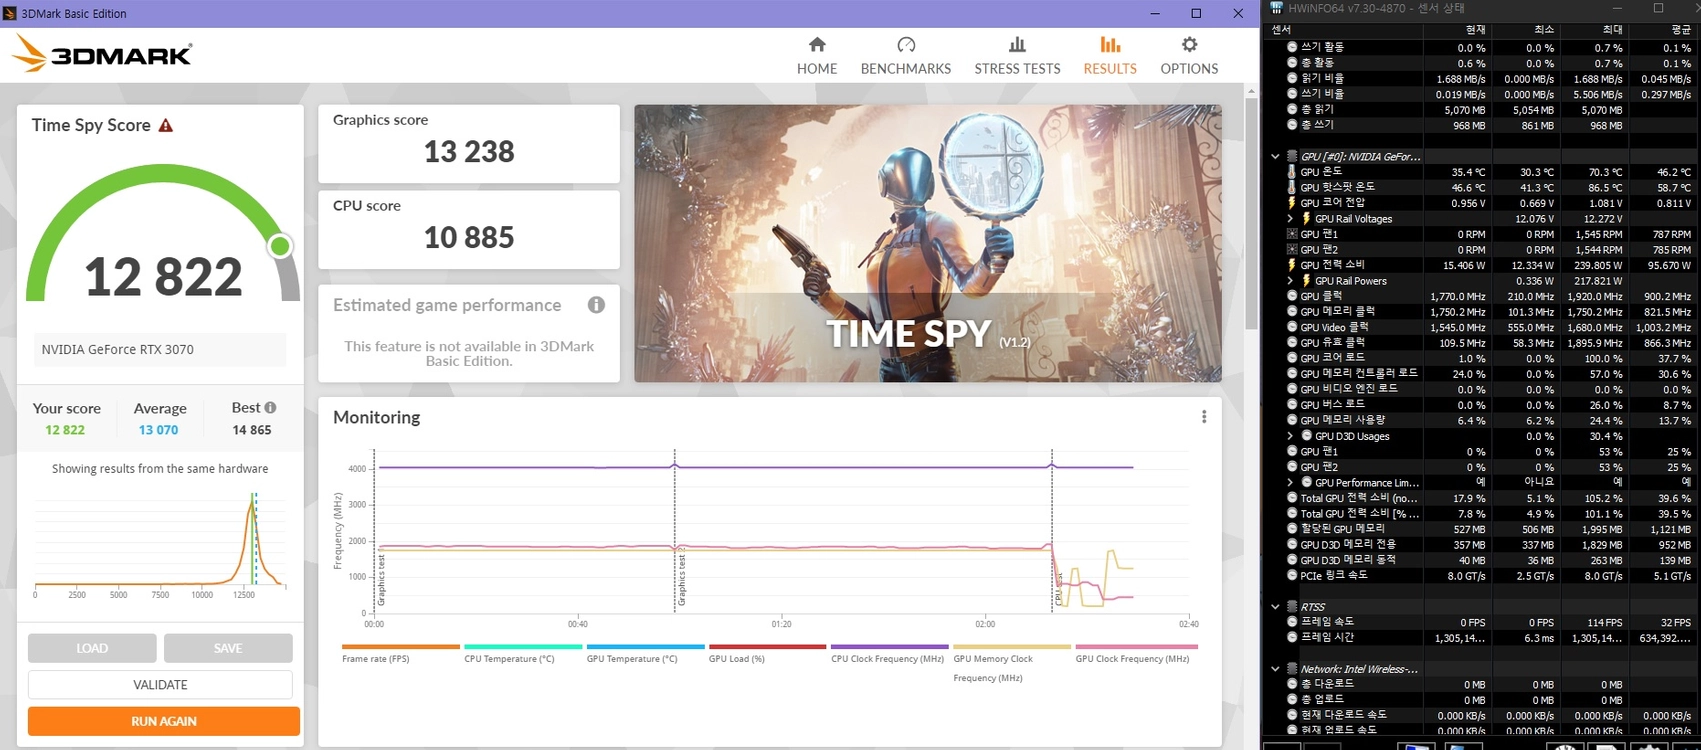
Task: Click the lightning icon for GPU 전력 소비
Action: (x=1292, y=265)
